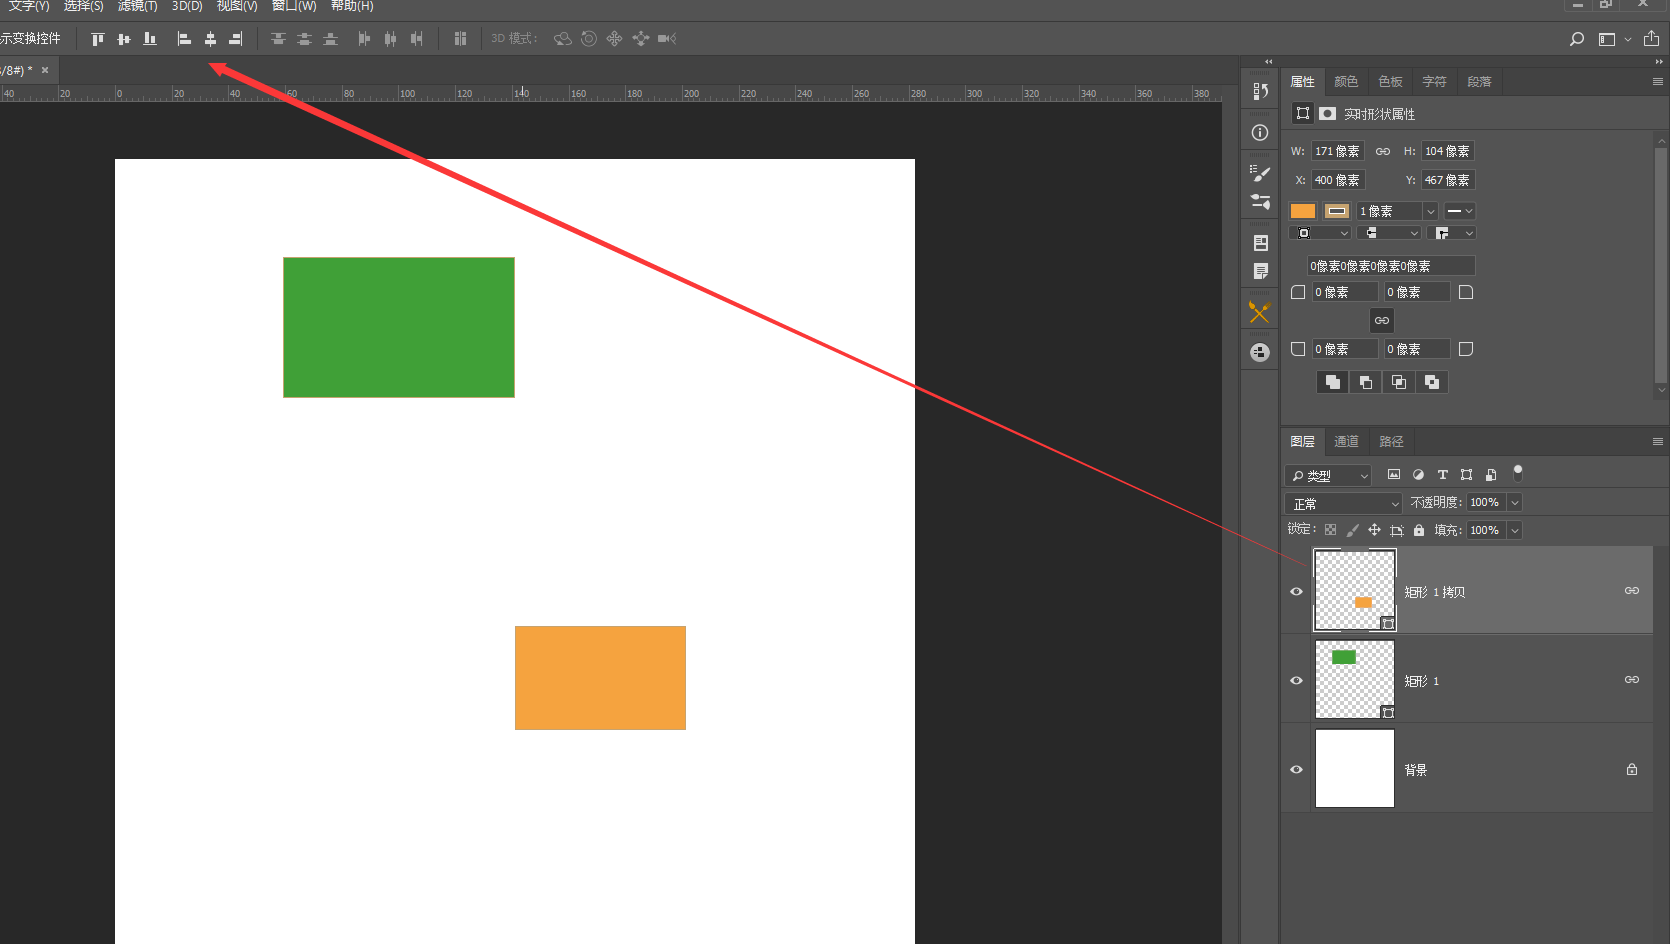
Task: Click link icon between W and H
Action: (x=1383, y=151)
